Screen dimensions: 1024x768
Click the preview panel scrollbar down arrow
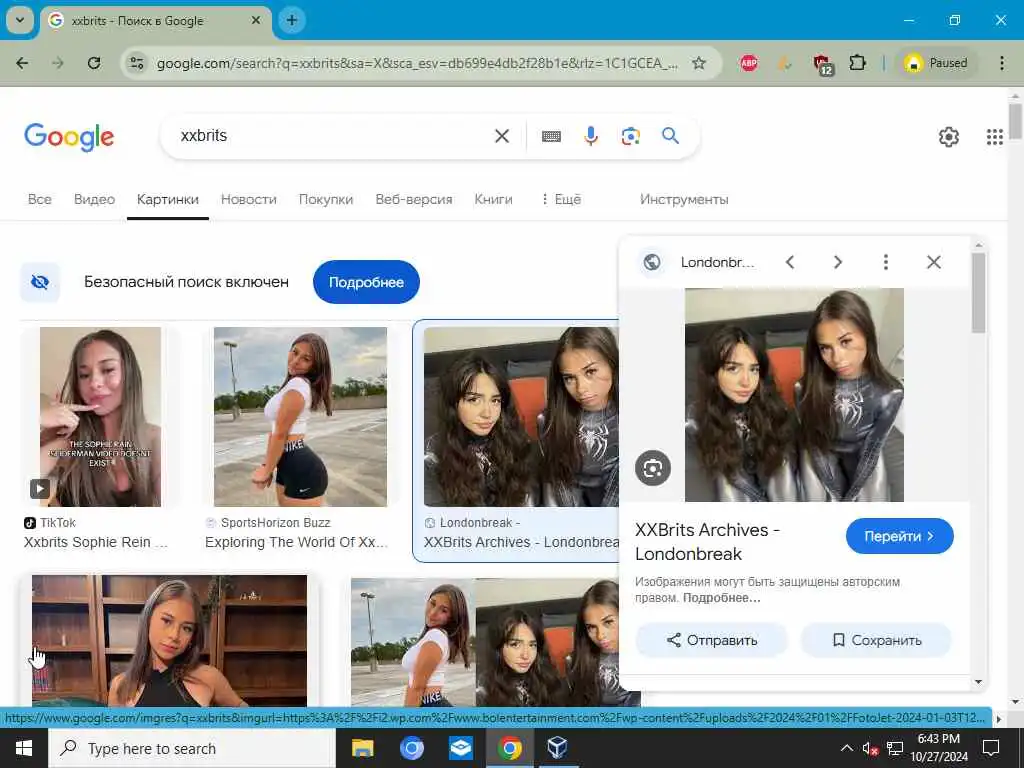click(x=978, y=682)
